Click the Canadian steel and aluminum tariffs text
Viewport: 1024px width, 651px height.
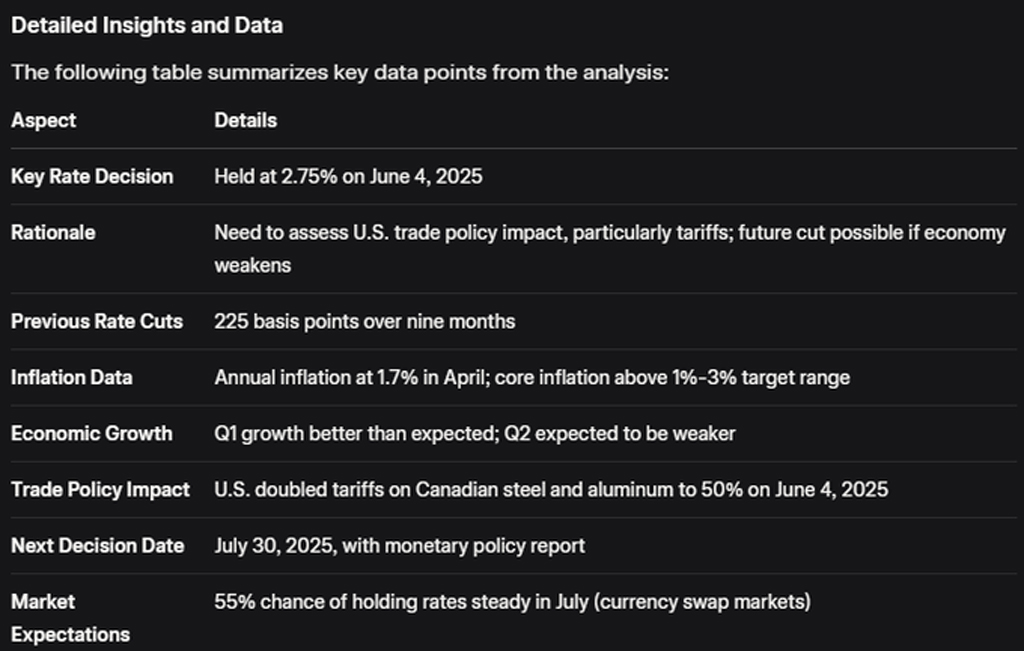[551, 489]
